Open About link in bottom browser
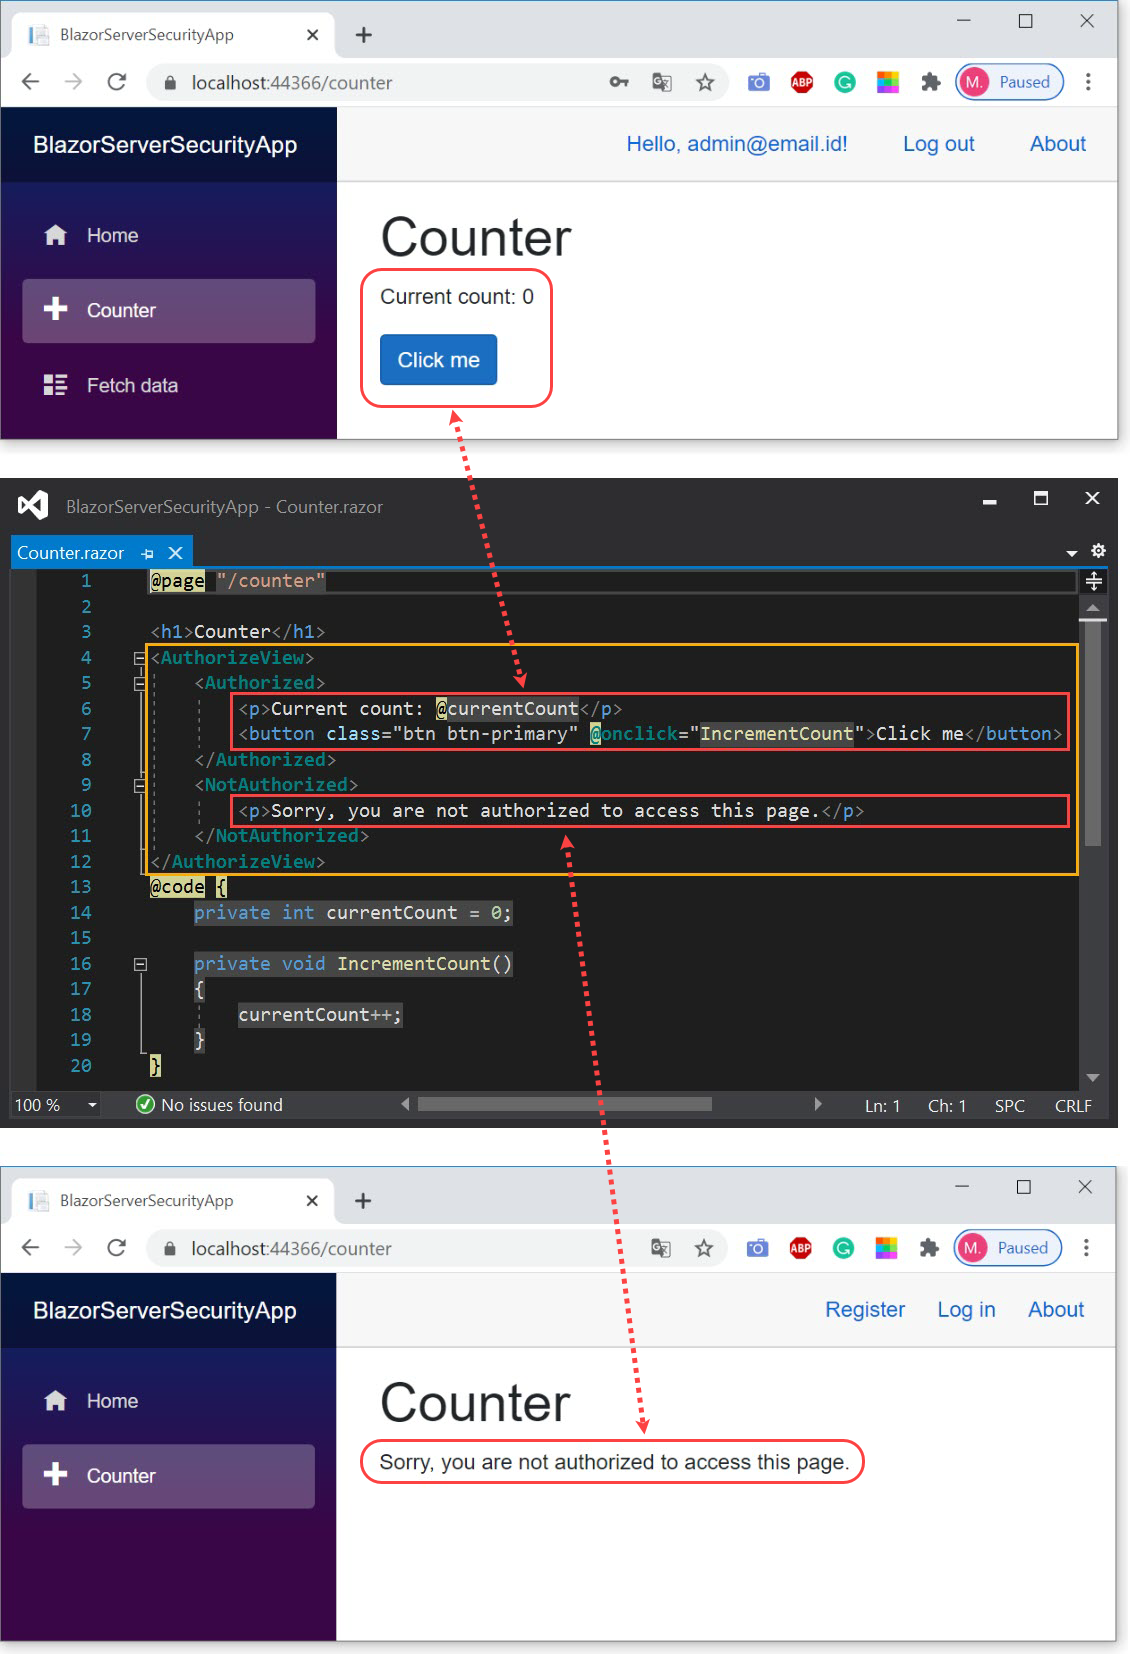This screenshot has height=1654, width=1130. pyautogui.click(x=1056, y=1310)
